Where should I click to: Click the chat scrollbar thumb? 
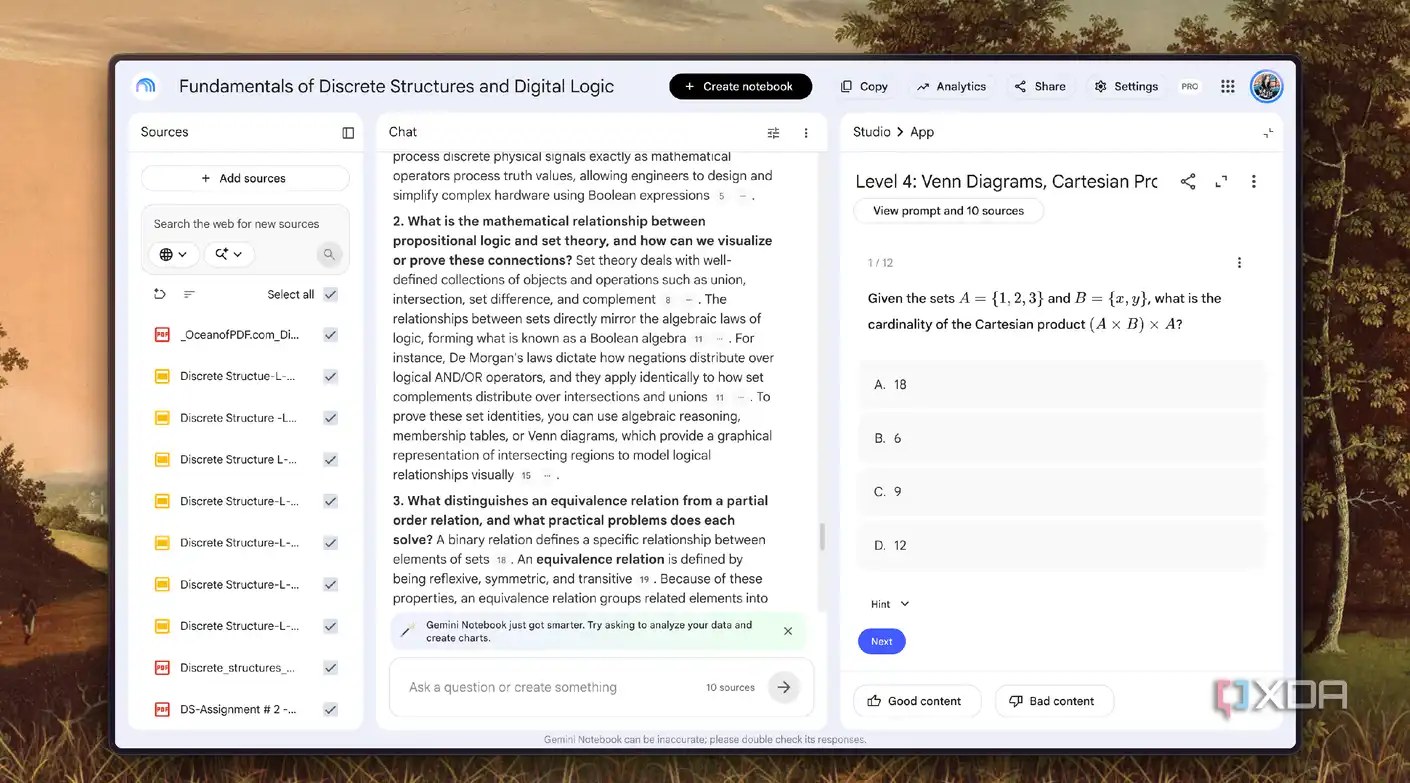(822, 536)
